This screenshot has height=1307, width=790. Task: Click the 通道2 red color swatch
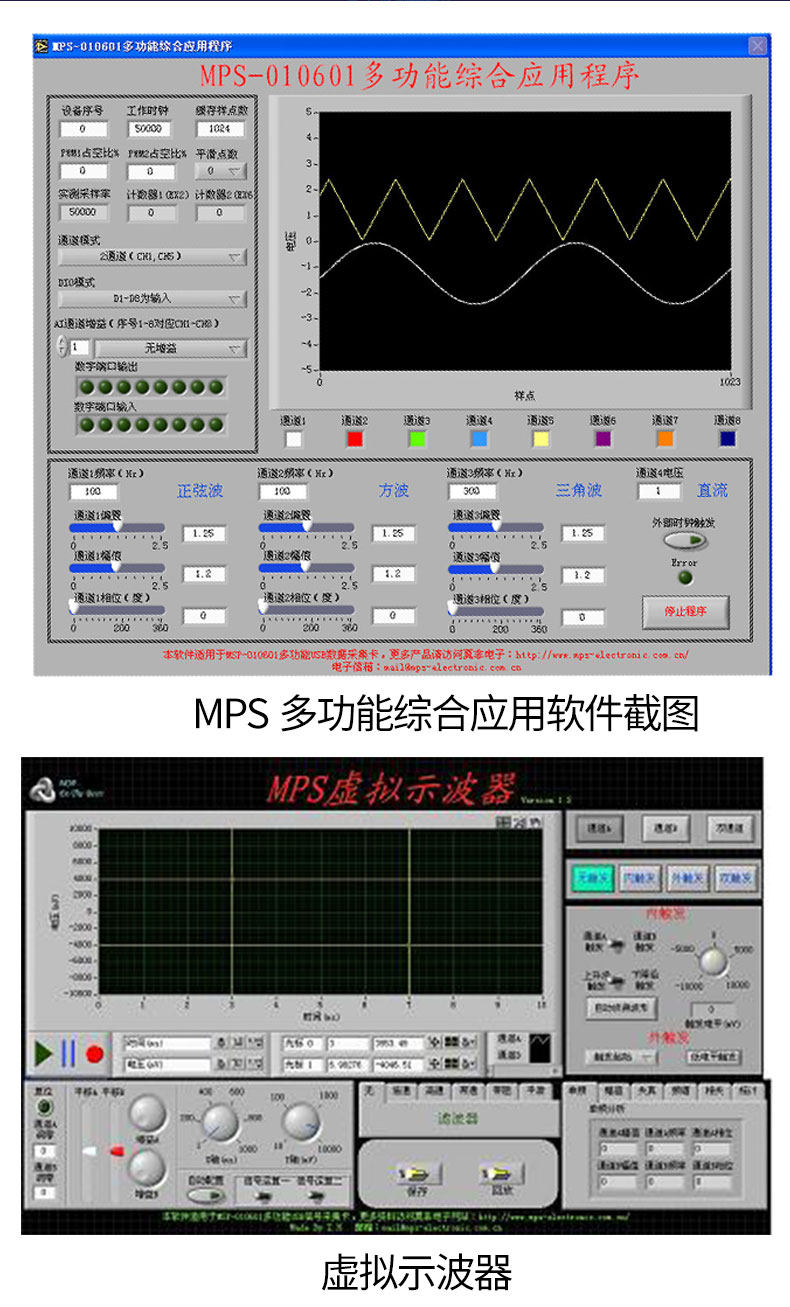click(x=355, y=438)
